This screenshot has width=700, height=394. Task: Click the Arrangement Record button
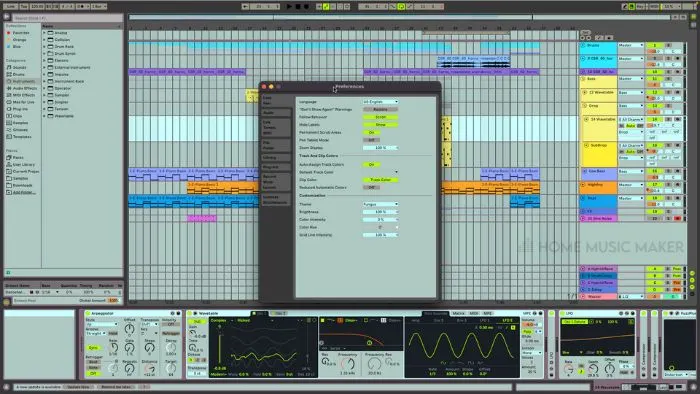(x=306, y=7)
